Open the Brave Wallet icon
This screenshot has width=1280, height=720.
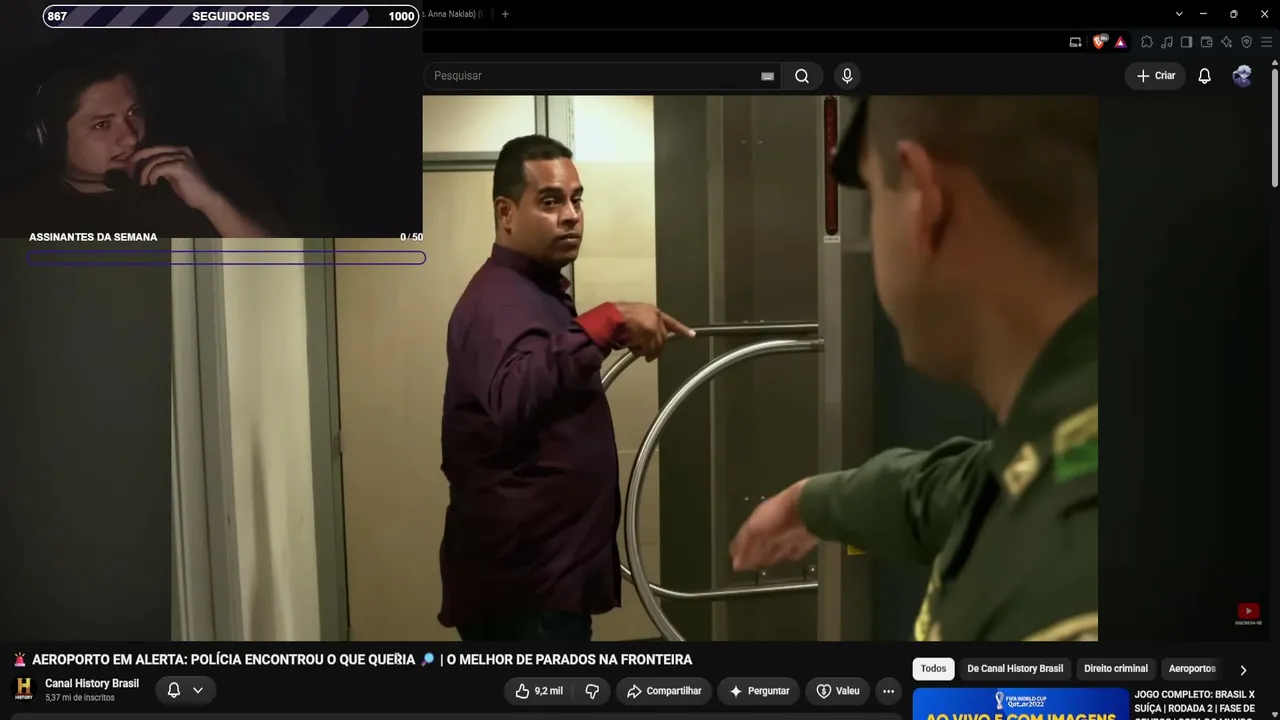tap(1206, 42)
